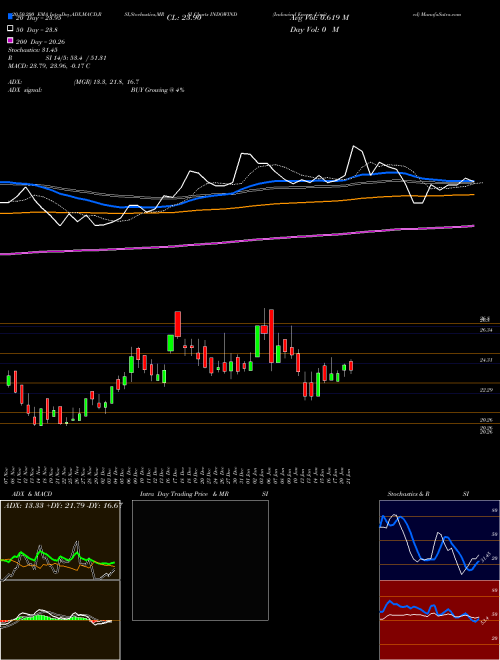
Task: Click 'ADX: 13.33 +DY: 21.79 -DY: 16.67' header
Action: (x=63, y=505)
